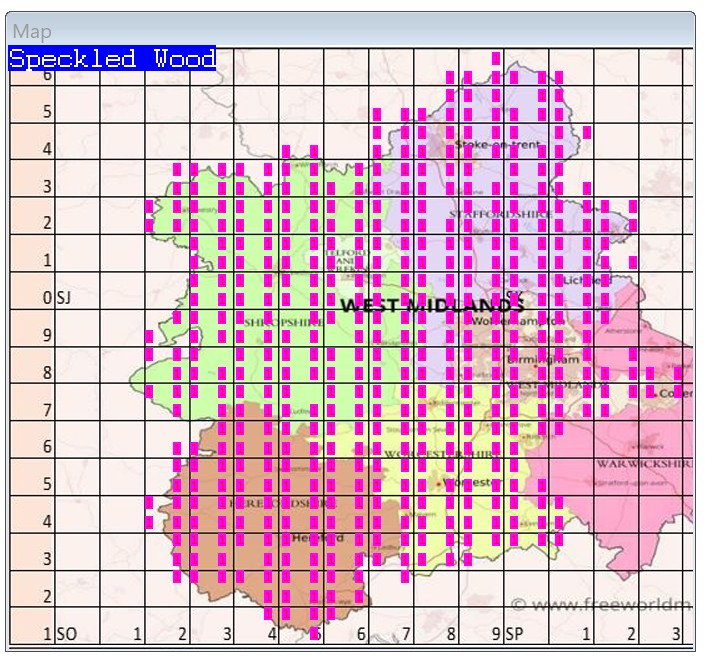Click the Speckled Wood species title
705x657 pixels.
coord(112,59)
